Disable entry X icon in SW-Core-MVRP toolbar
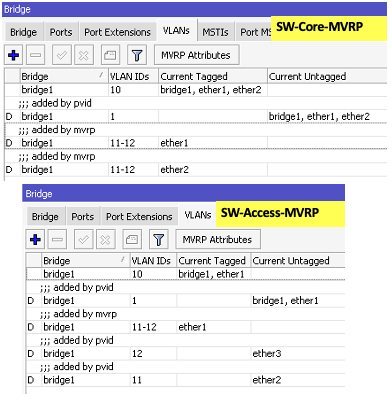392x399 pixels. (x=84, y=55)
